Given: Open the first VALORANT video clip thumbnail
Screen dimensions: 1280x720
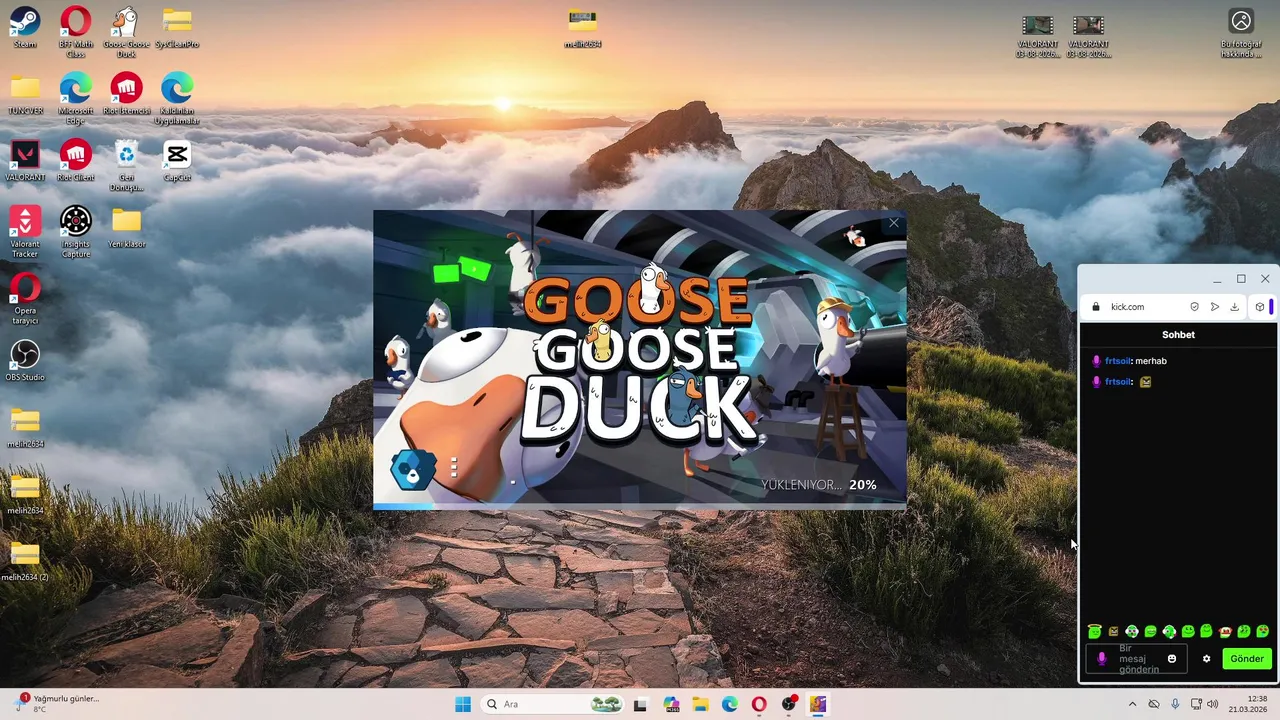Looking at the screenshot, I should pyautogui.click(x=1037, y=35).
